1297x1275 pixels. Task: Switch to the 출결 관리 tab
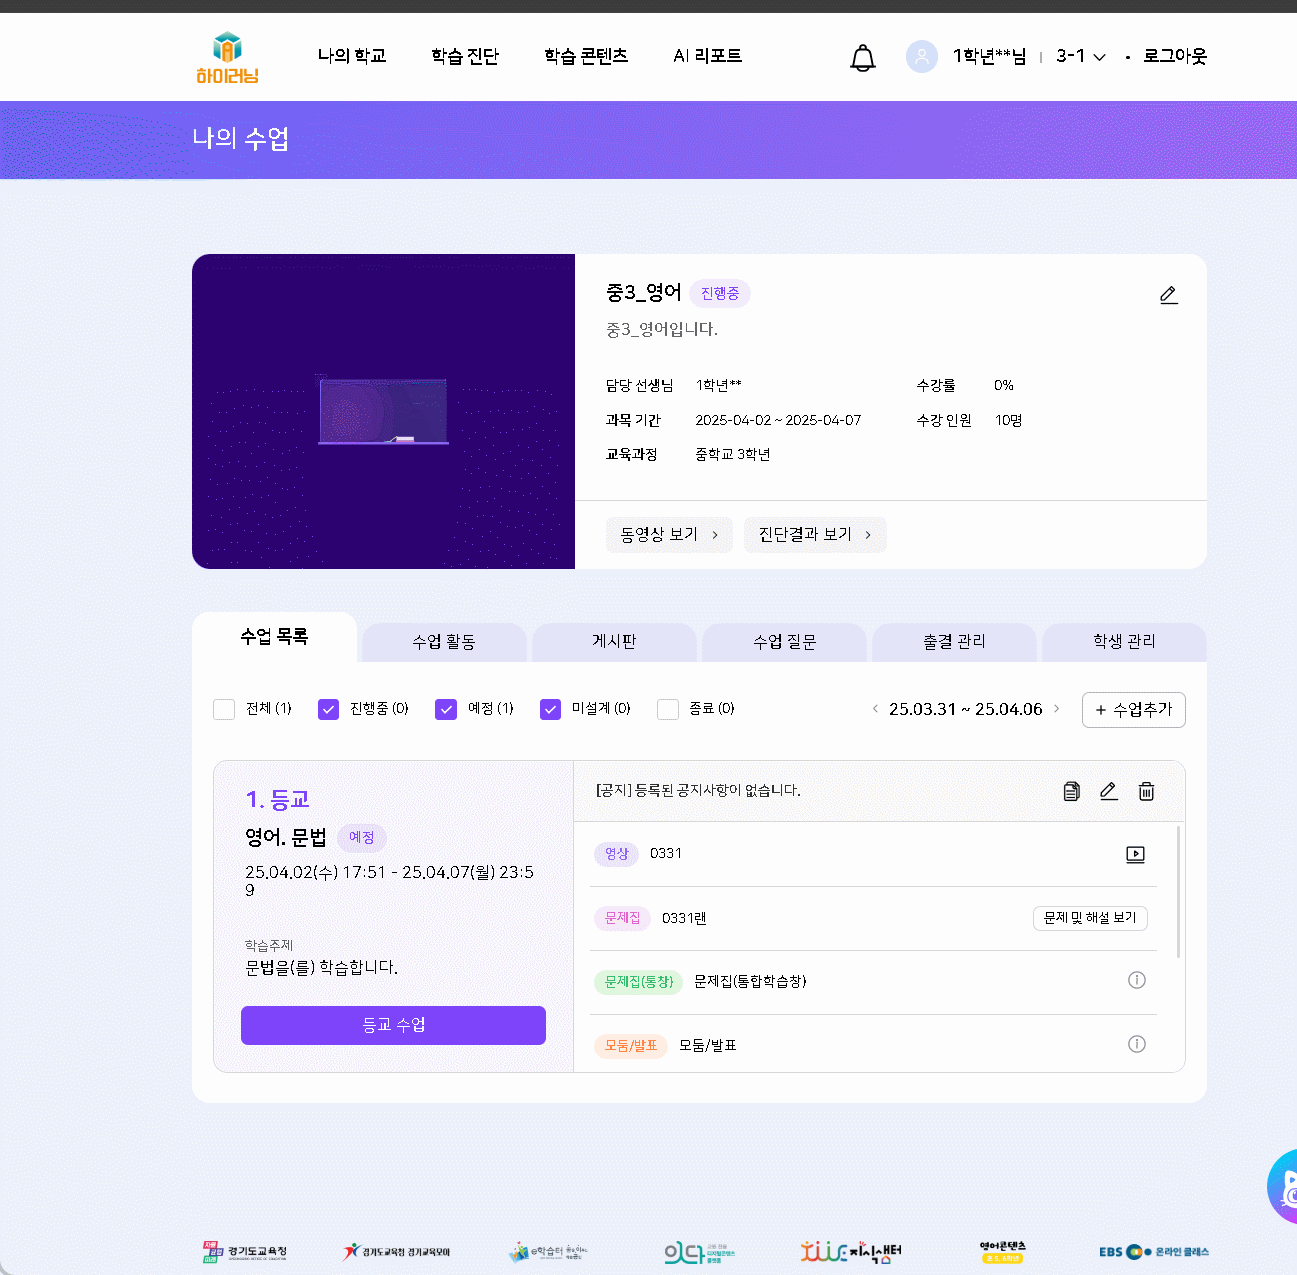pyautogui.click(x=954, y=642)
